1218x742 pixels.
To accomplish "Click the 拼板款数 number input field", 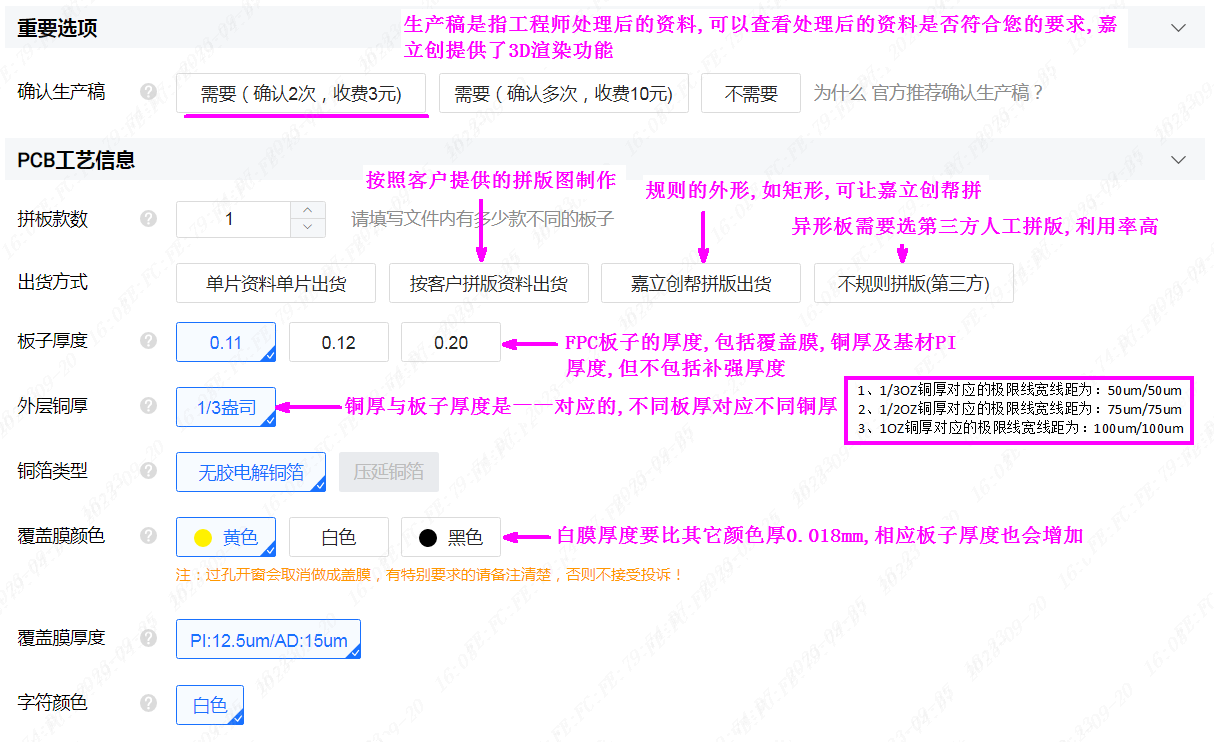I will (x=233, y=219).
